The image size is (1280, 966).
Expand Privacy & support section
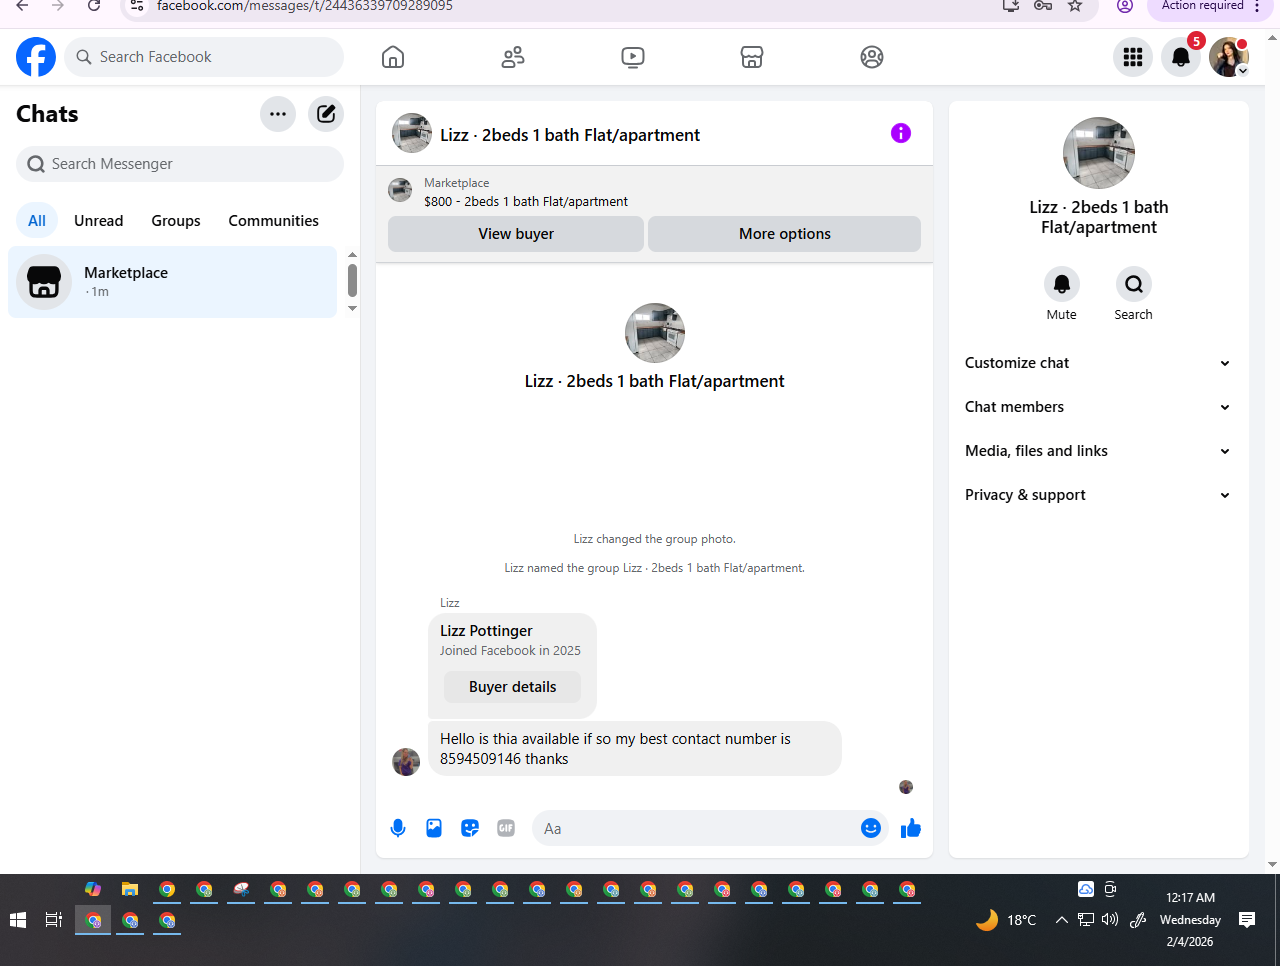tap(1098, 495)
